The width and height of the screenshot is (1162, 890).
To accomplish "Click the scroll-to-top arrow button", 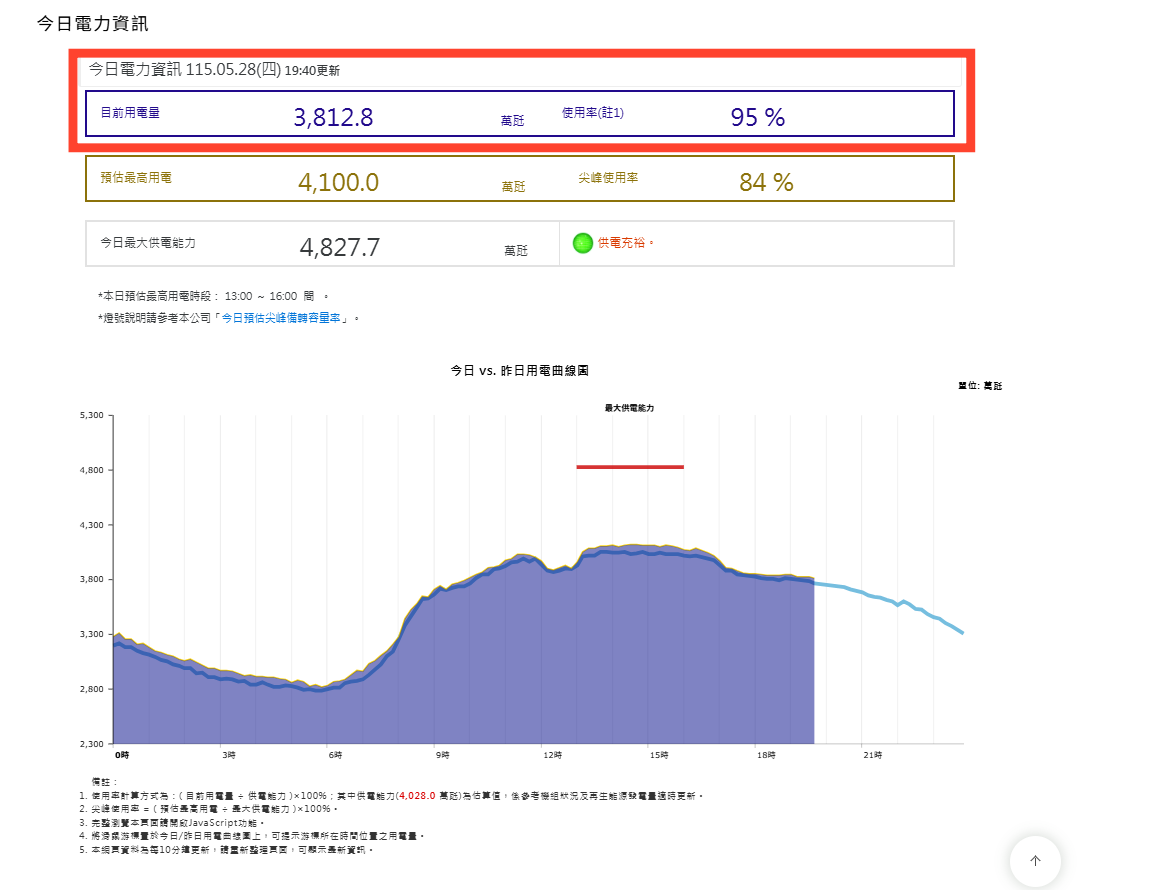I will pyautogui.click(x=1035, y=860).
